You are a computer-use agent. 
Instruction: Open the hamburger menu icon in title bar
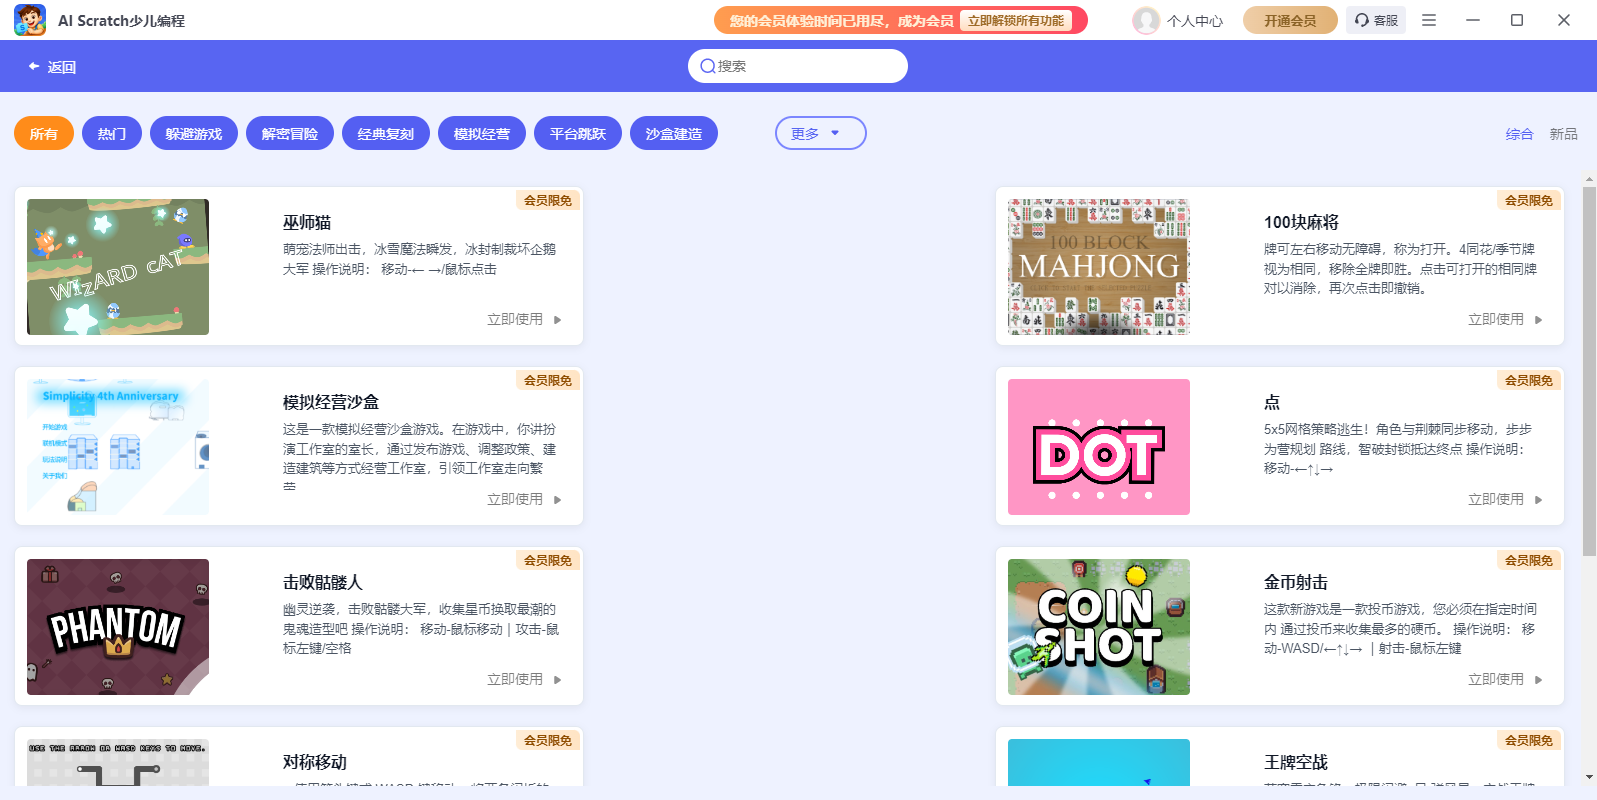tap(1429, 20)
